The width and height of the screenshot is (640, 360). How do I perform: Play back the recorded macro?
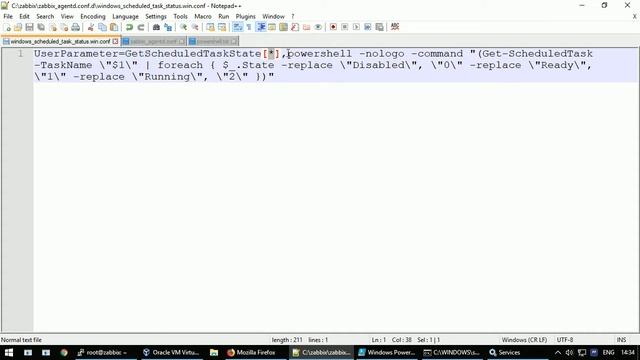(x=356, y=27)
